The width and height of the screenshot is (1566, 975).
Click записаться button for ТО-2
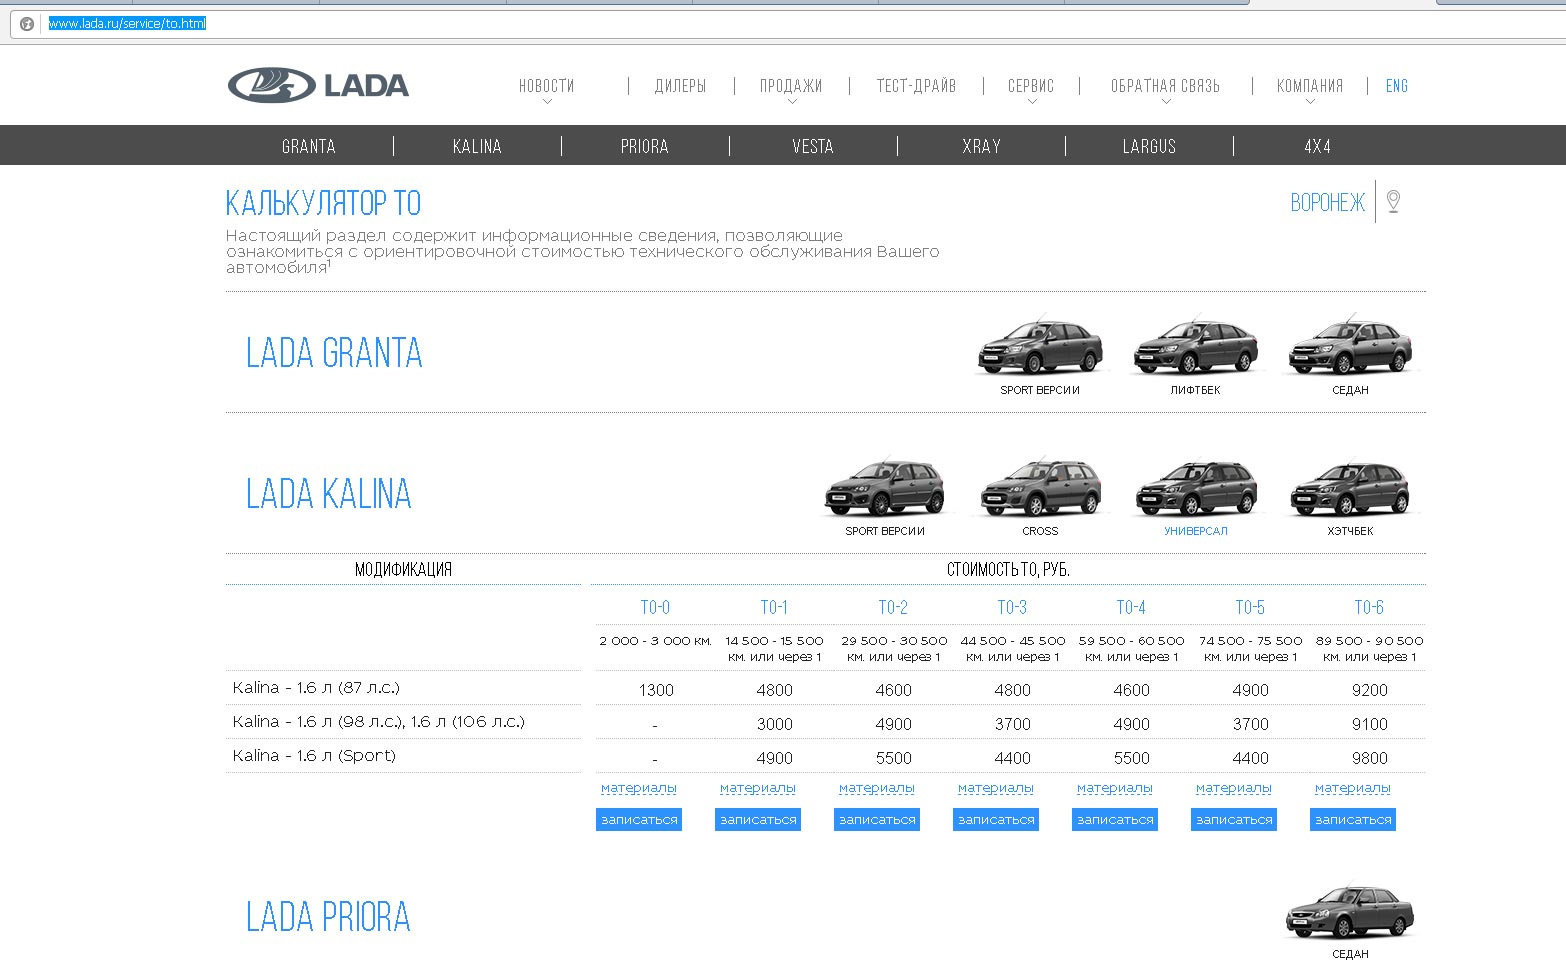tap(877, 820)
